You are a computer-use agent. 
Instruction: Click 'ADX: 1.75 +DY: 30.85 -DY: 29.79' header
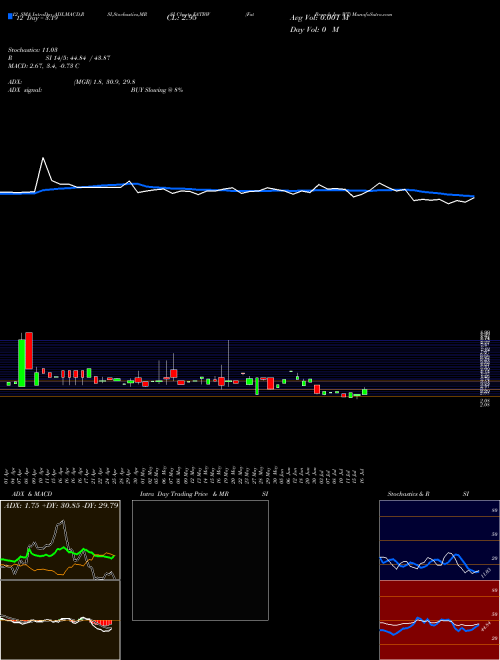[x=61, y=506]
